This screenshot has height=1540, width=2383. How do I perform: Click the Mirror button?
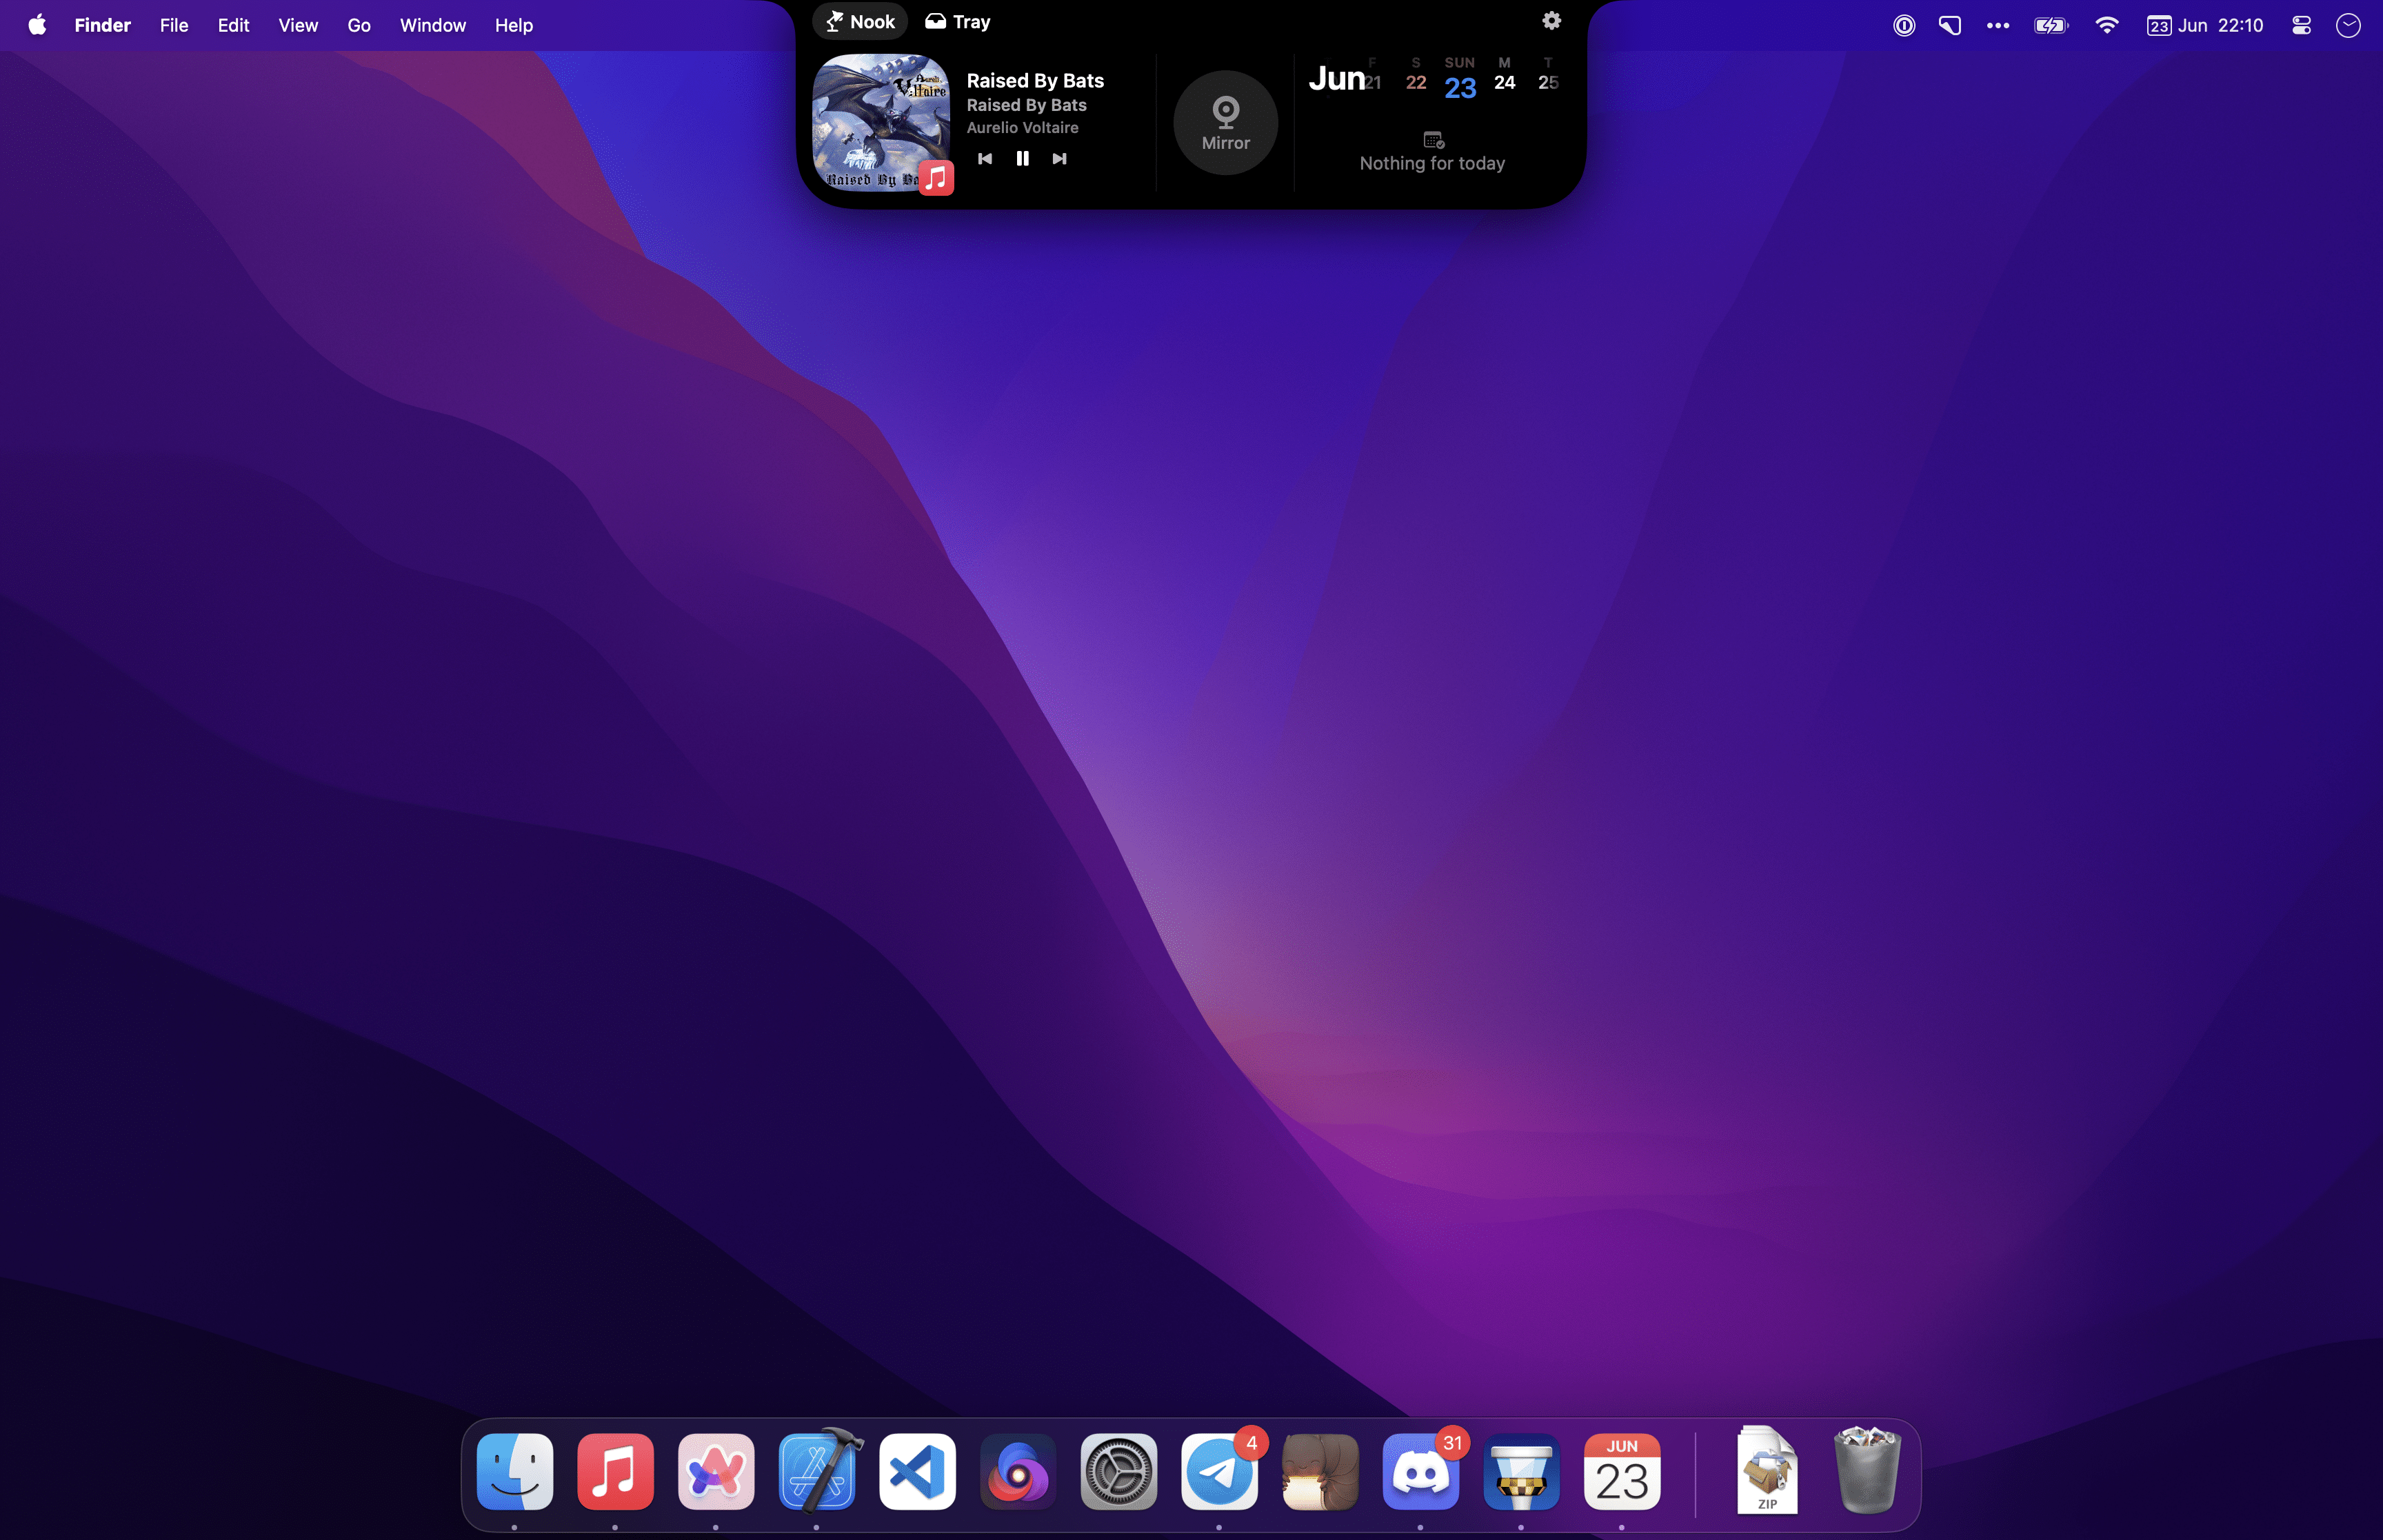(x=1225, y=122)
